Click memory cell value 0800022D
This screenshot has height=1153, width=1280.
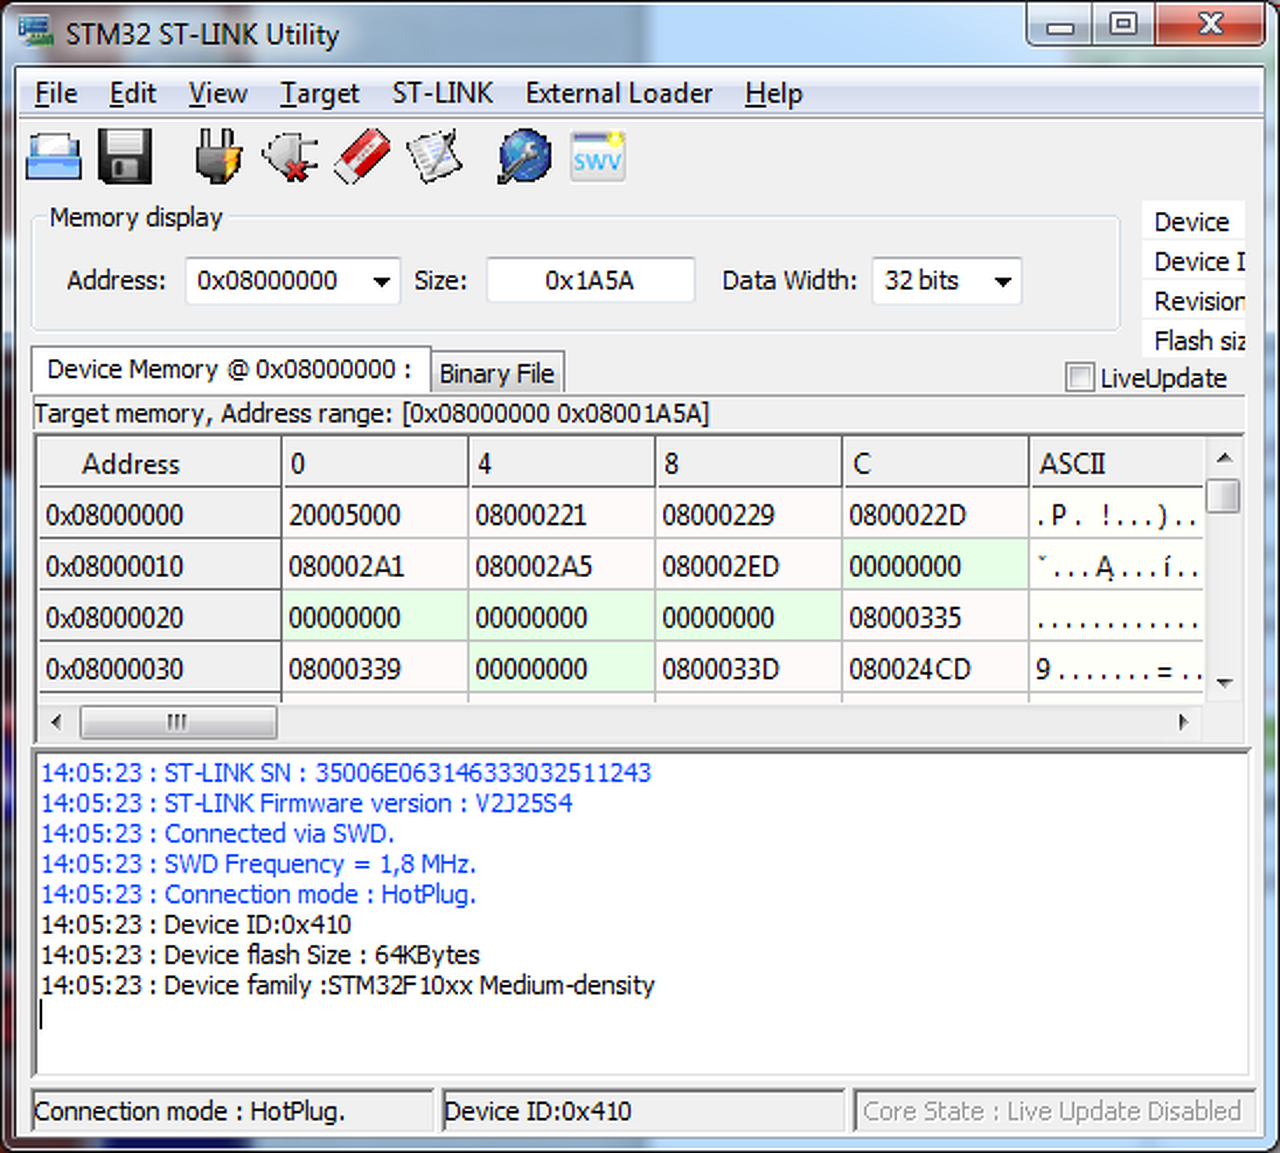click(x=936, y=515)
